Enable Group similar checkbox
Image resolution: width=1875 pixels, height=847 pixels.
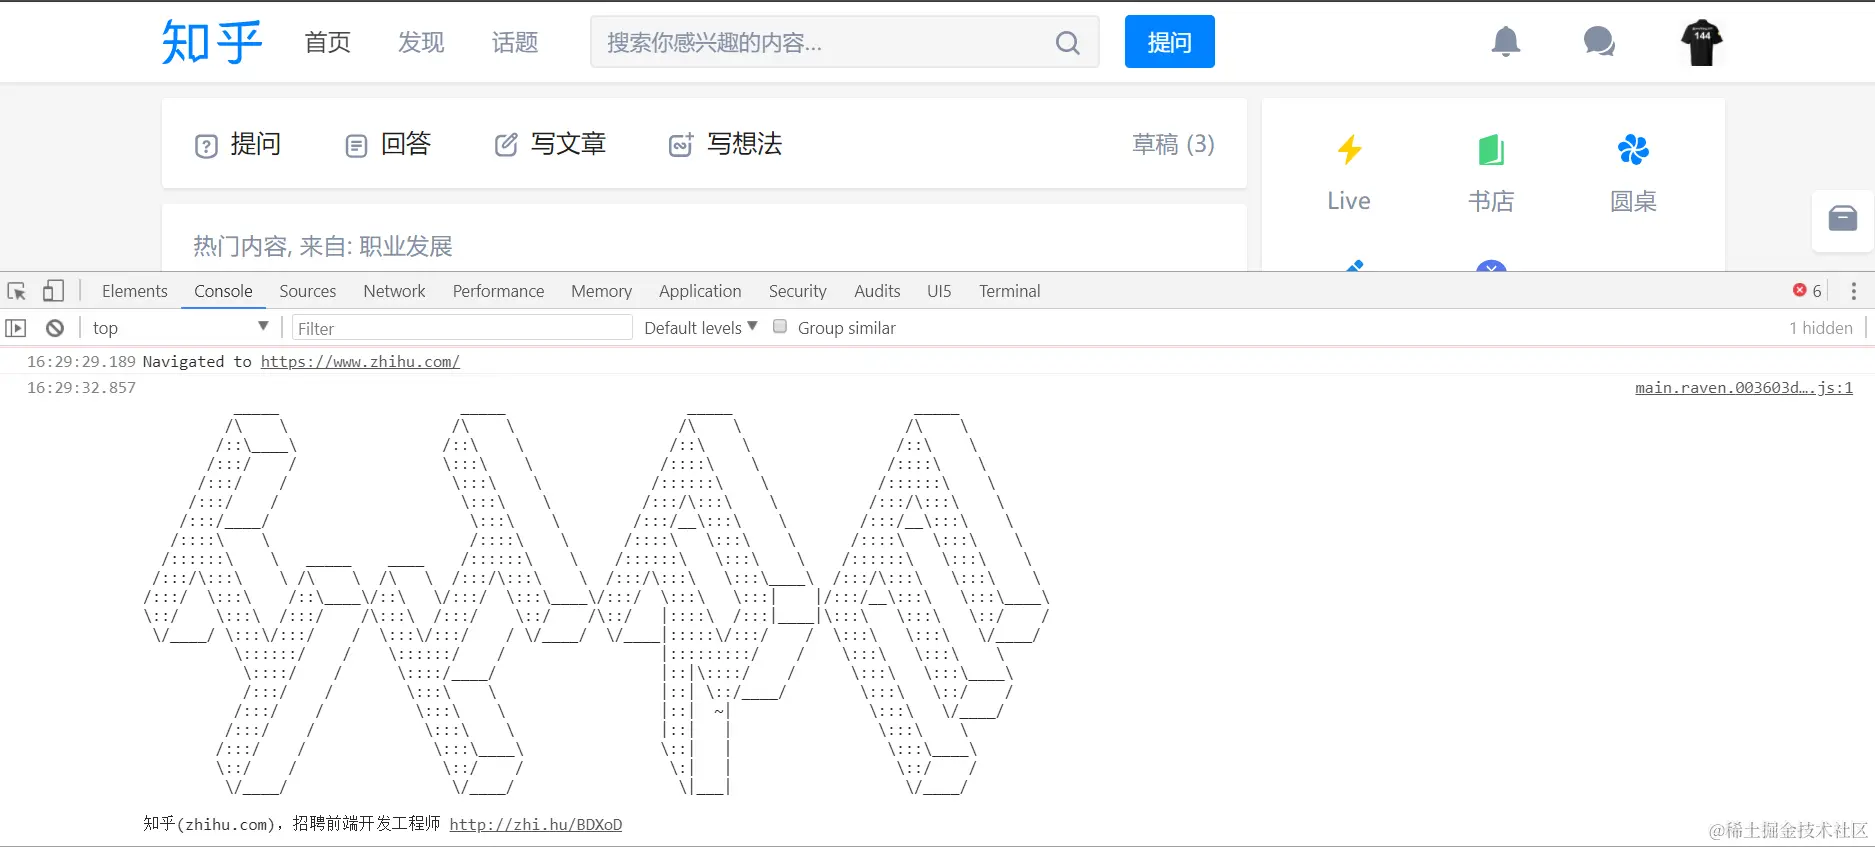(780, 327)
